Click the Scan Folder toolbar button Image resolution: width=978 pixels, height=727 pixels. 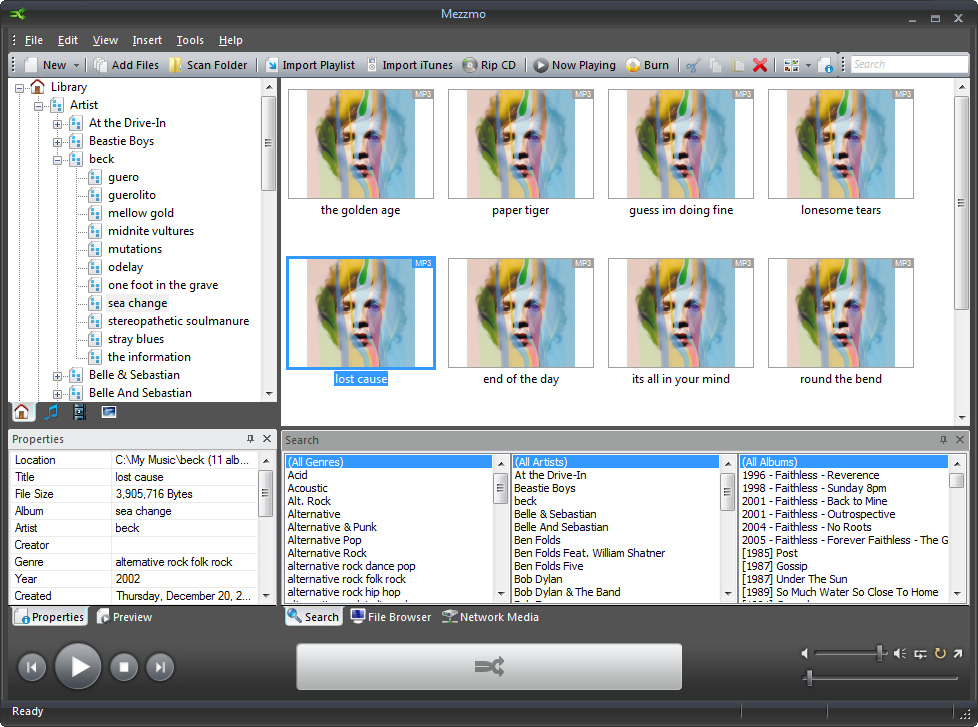[x=208, y=65]
